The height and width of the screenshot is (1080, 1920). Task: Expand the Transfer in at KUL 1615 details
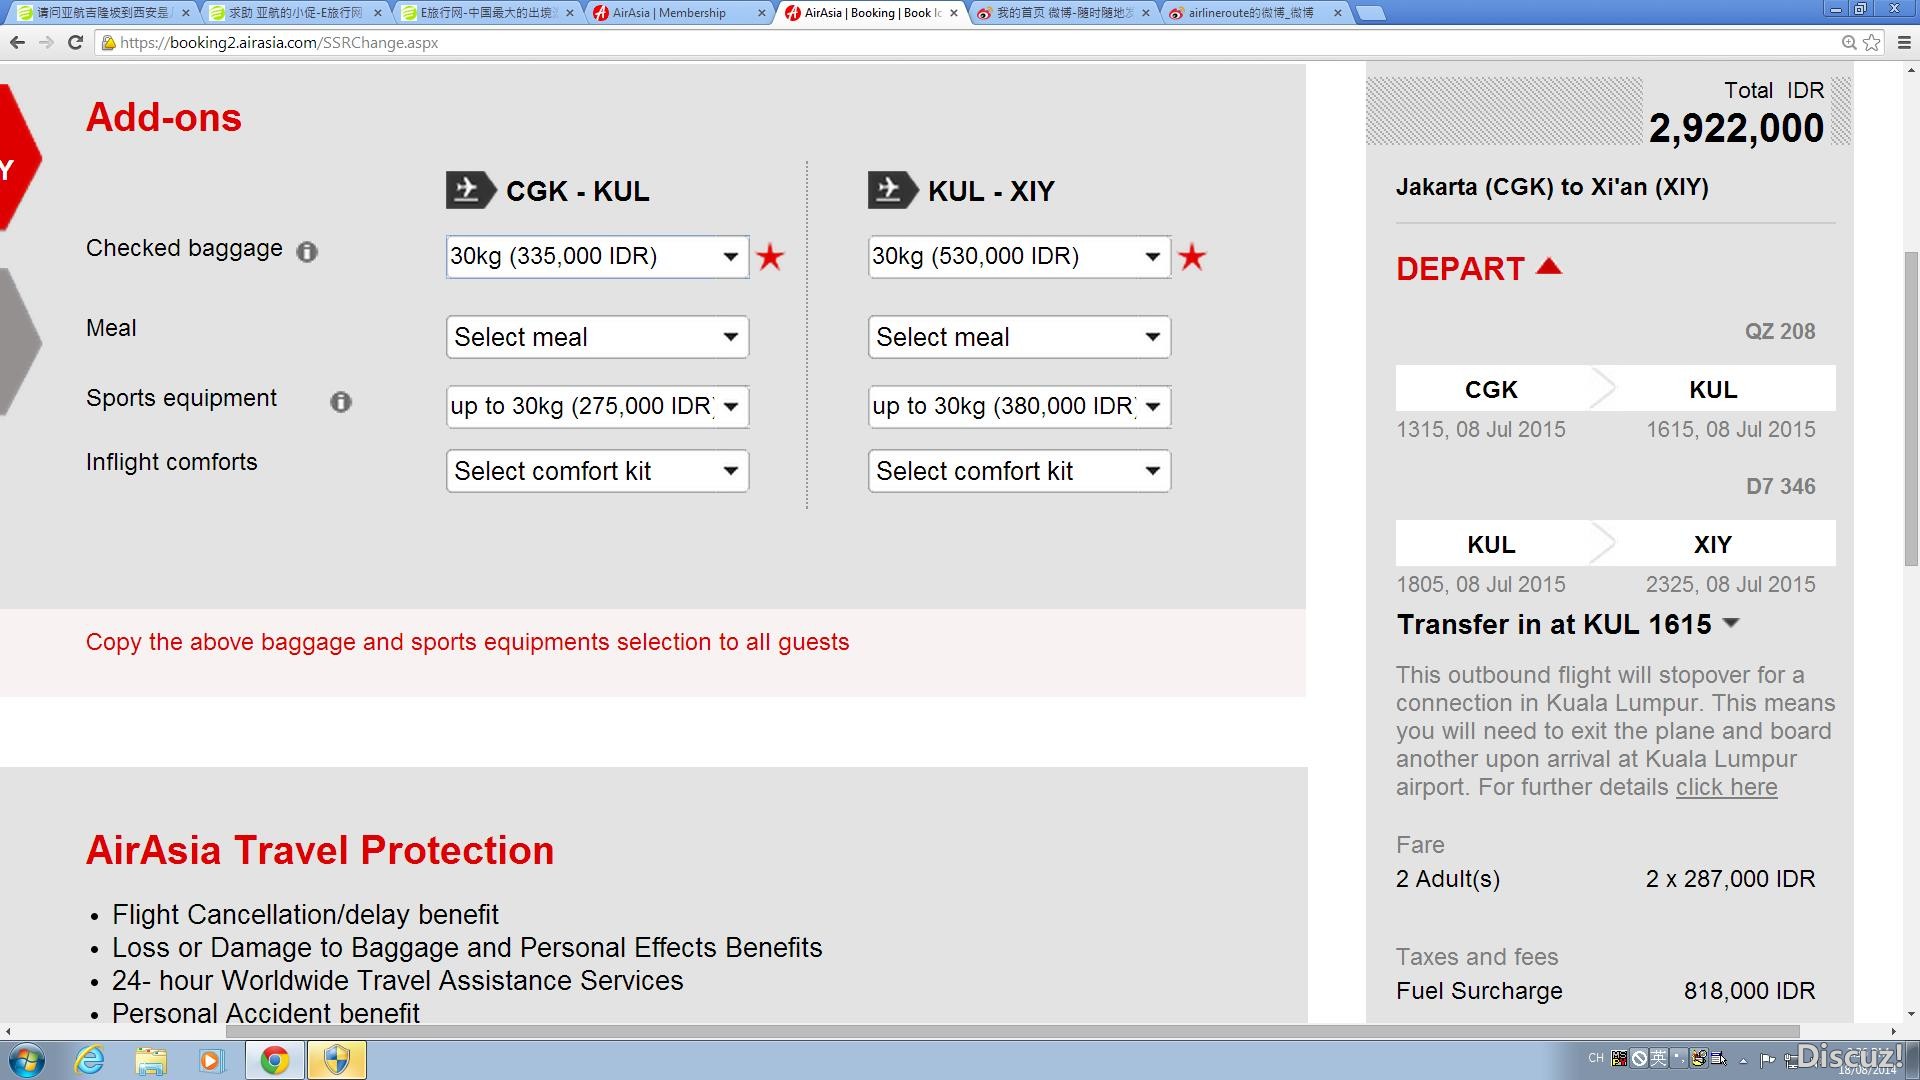point(1731,623)
